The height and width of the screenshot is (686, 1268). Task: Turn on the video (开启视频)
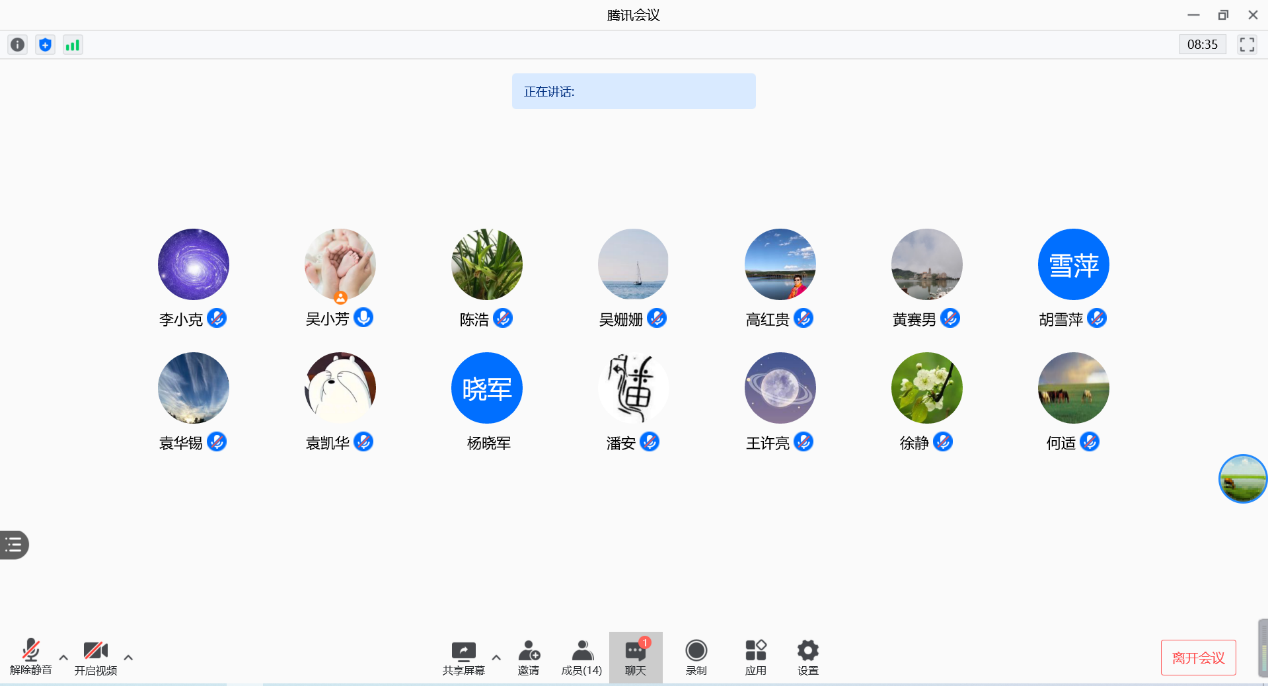point(96,657)
